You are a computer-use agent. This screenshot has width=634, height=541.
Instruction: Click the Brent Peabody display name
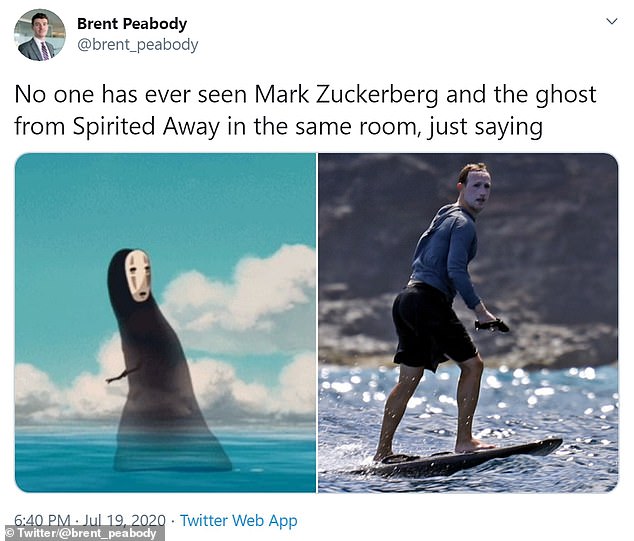[132, 24]
